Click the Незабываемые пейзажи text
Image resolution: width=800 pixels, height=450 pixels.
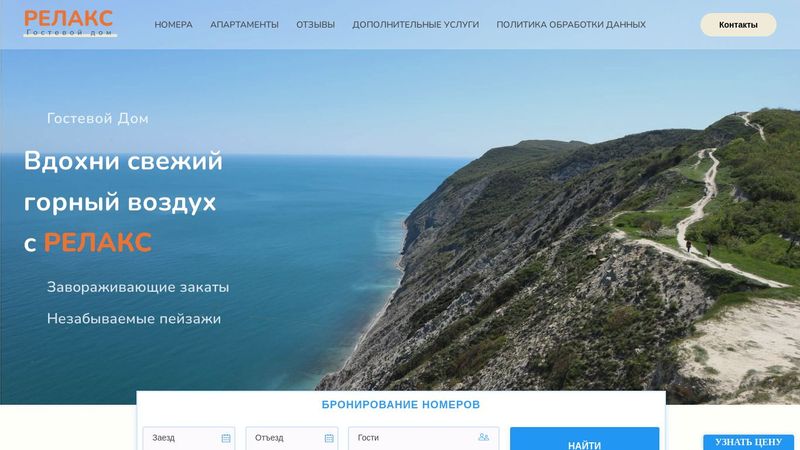pos(134,319)
